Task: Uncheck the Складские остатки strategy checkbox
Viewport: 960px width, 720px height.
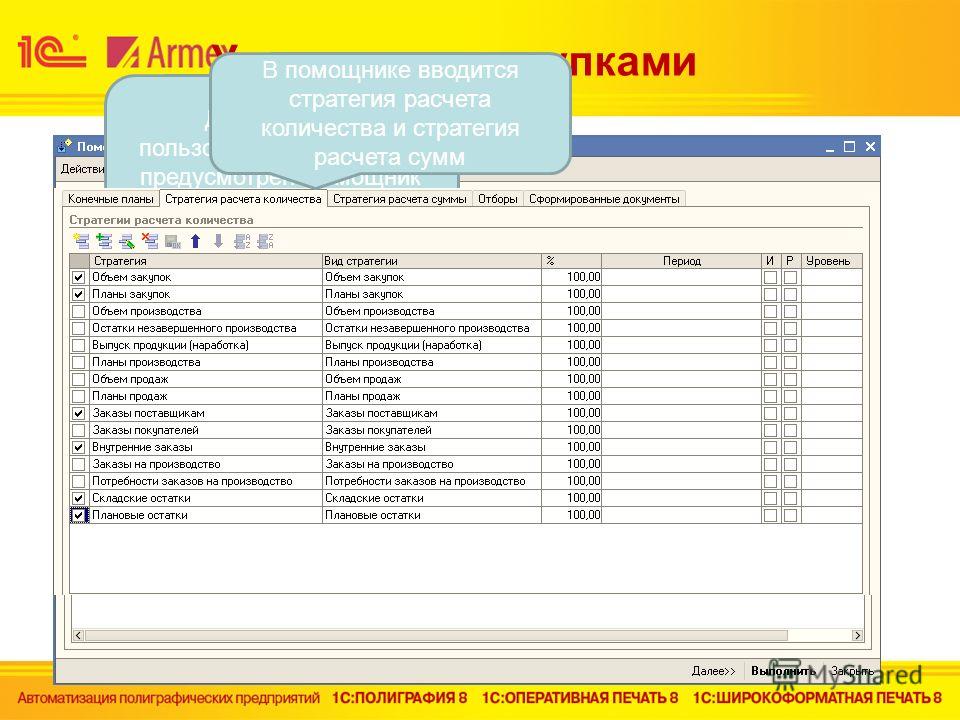Action: coord(78,498)
